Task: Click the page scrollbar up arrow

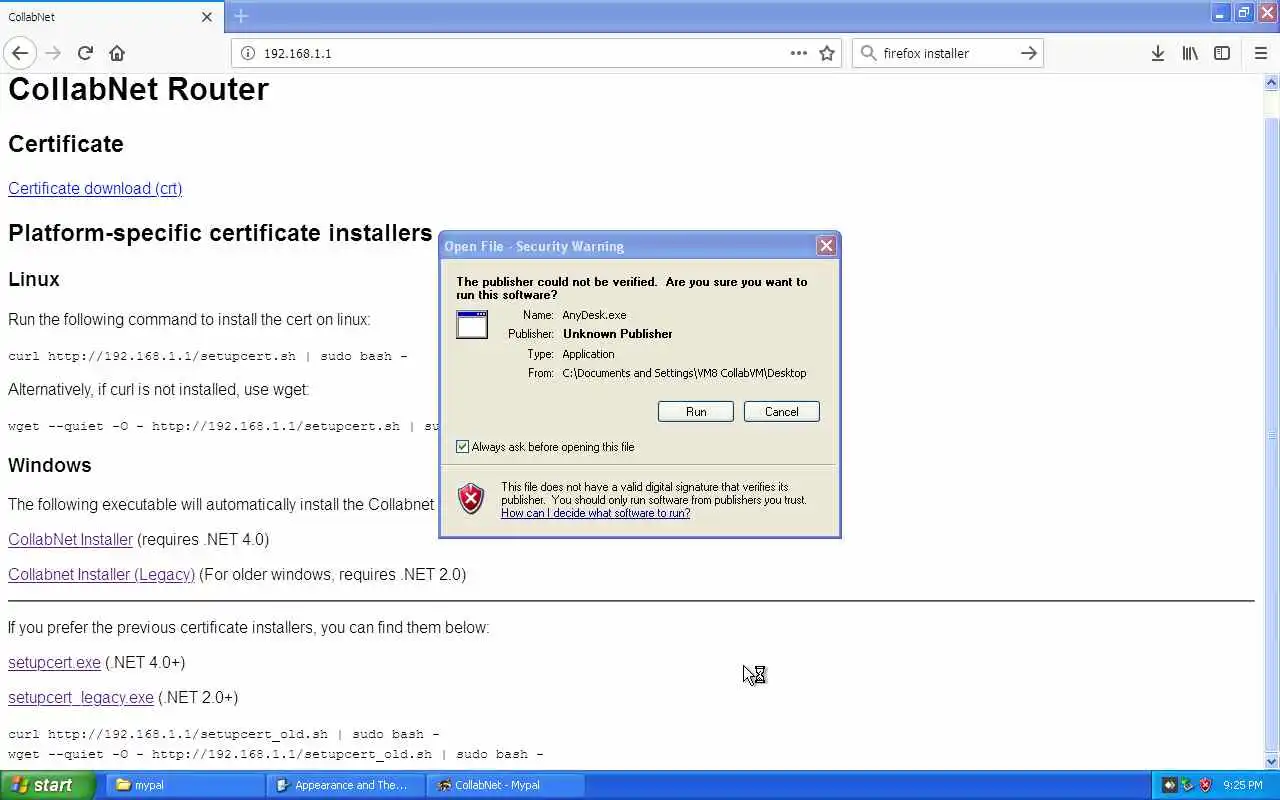Action: (1272, 83)
